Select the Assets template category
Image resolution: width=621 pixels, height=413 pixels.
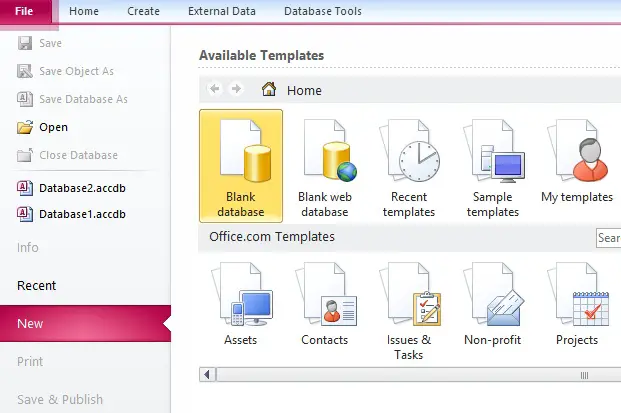[241, 304]
